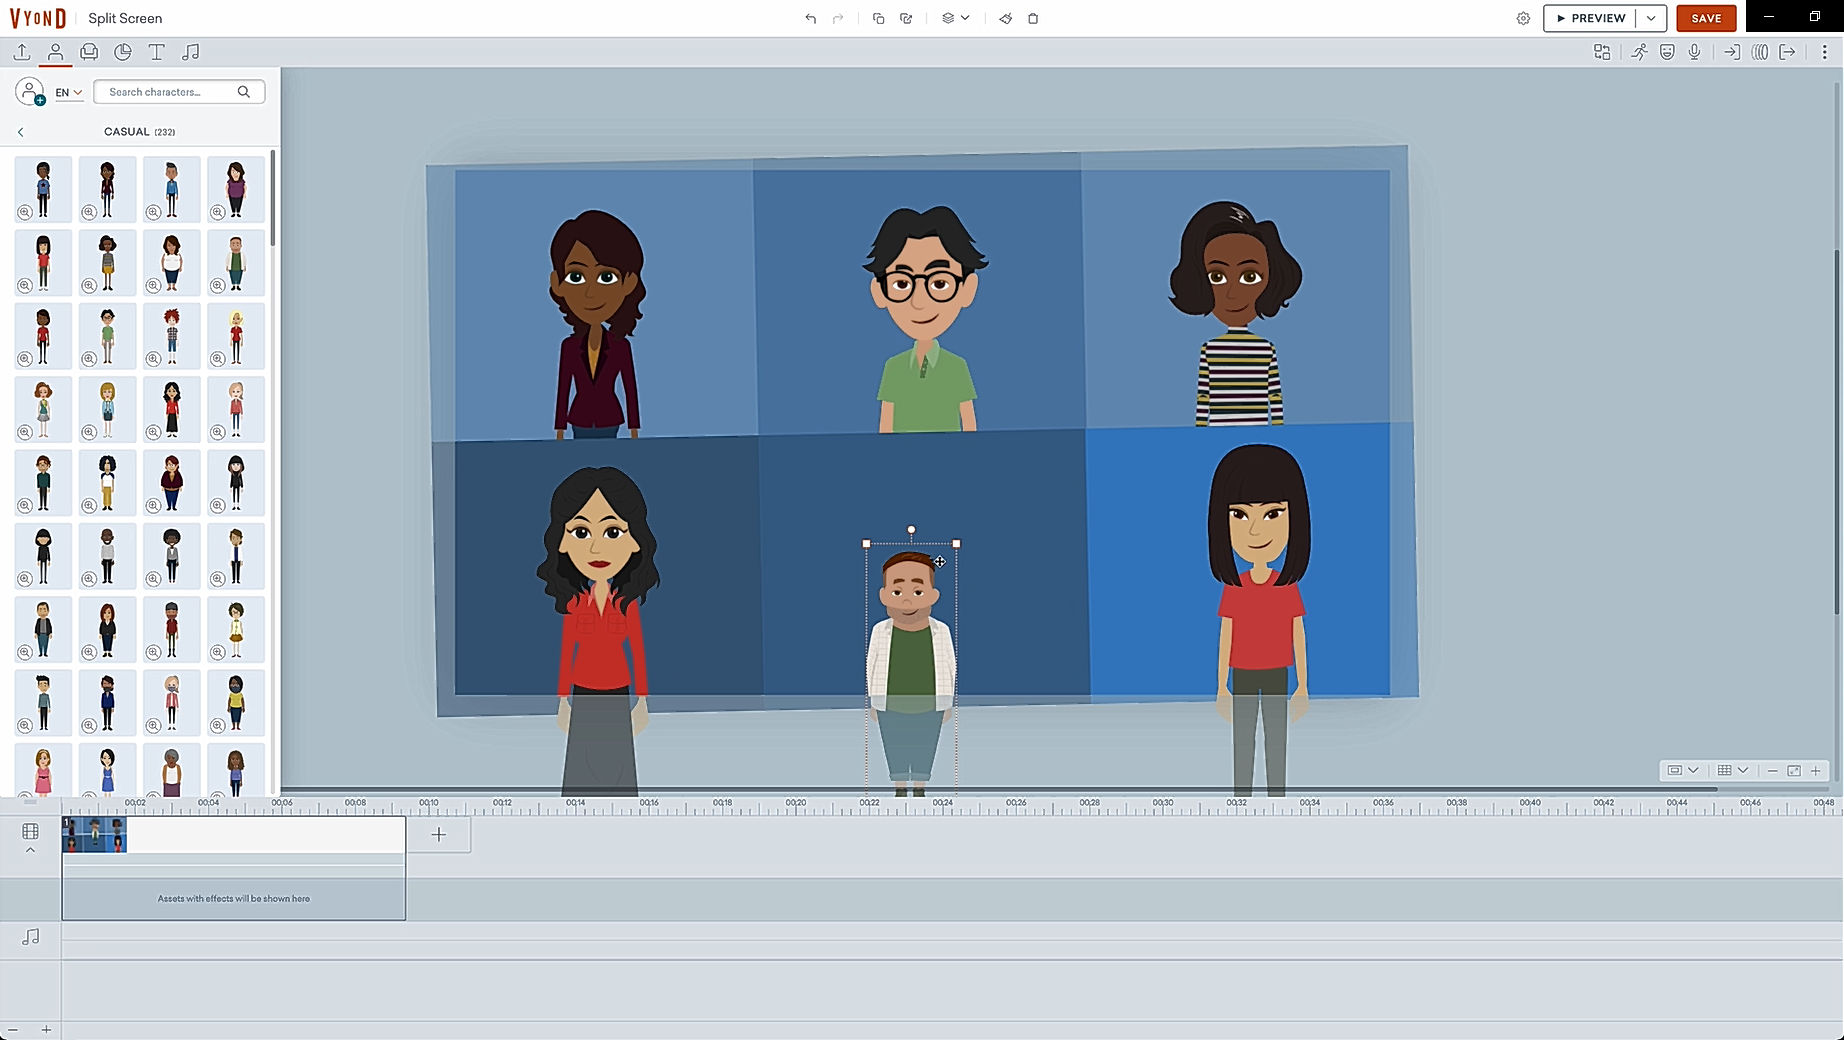Open the character Expression mask icon

coord(1667,52)
